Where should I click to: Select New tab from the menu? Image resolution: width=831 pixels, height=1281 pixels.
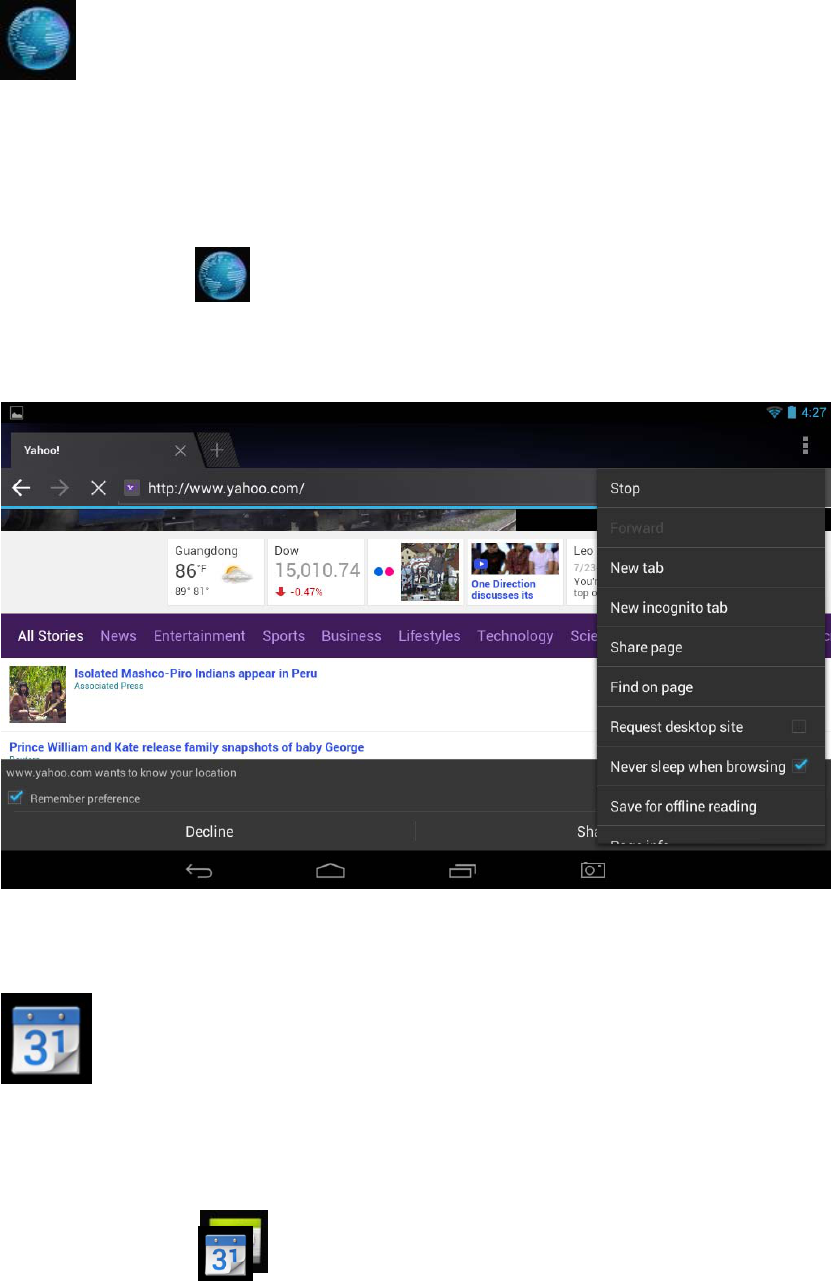pyautogui.click(x=710, y=568)
